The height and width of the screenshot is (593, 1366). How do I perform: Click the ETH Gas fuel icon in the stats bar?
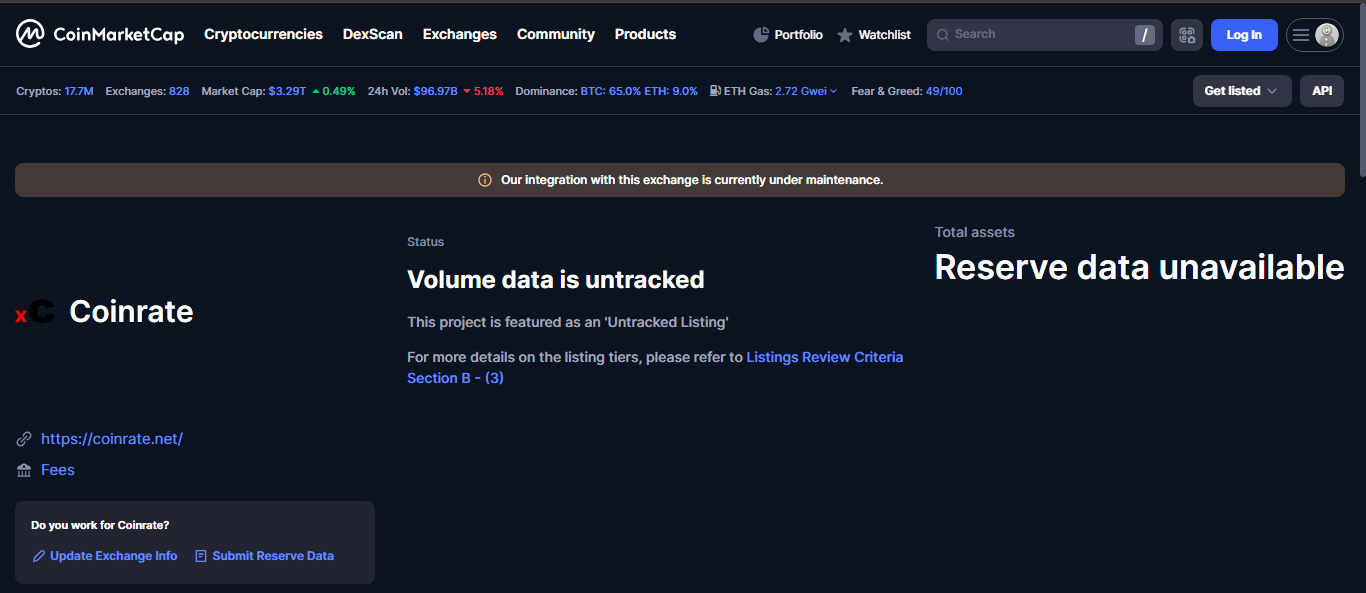[714, 90]
